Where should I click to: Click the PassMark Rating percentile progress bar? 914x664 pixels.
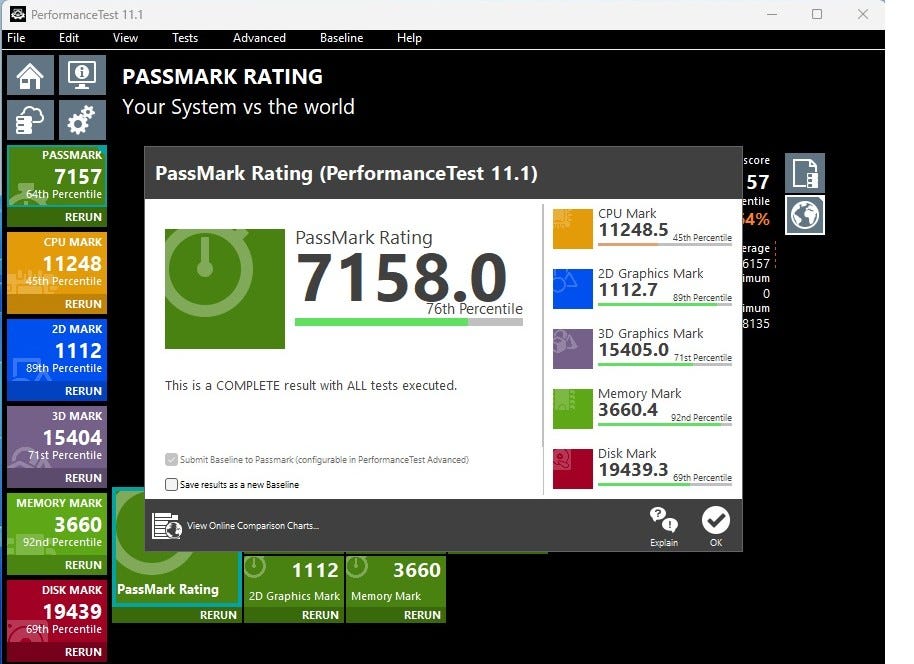409,322
